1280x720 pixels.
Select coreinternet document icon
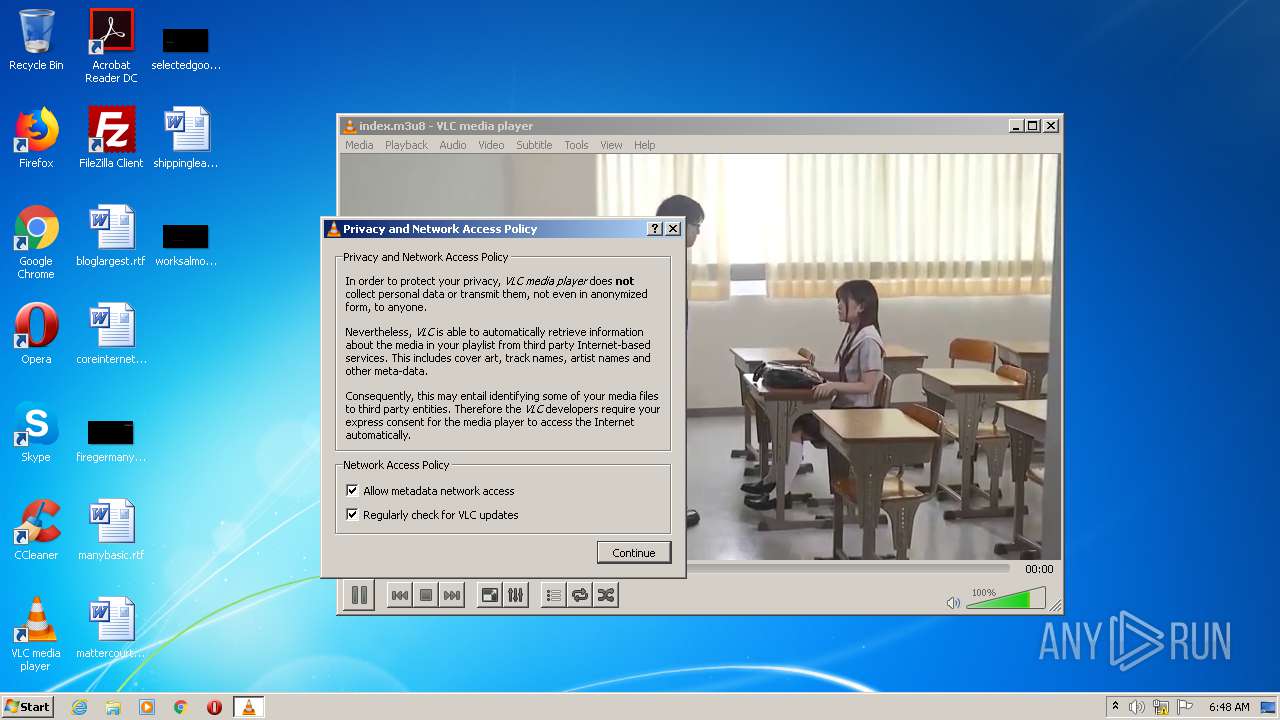[x=111, y=334]
